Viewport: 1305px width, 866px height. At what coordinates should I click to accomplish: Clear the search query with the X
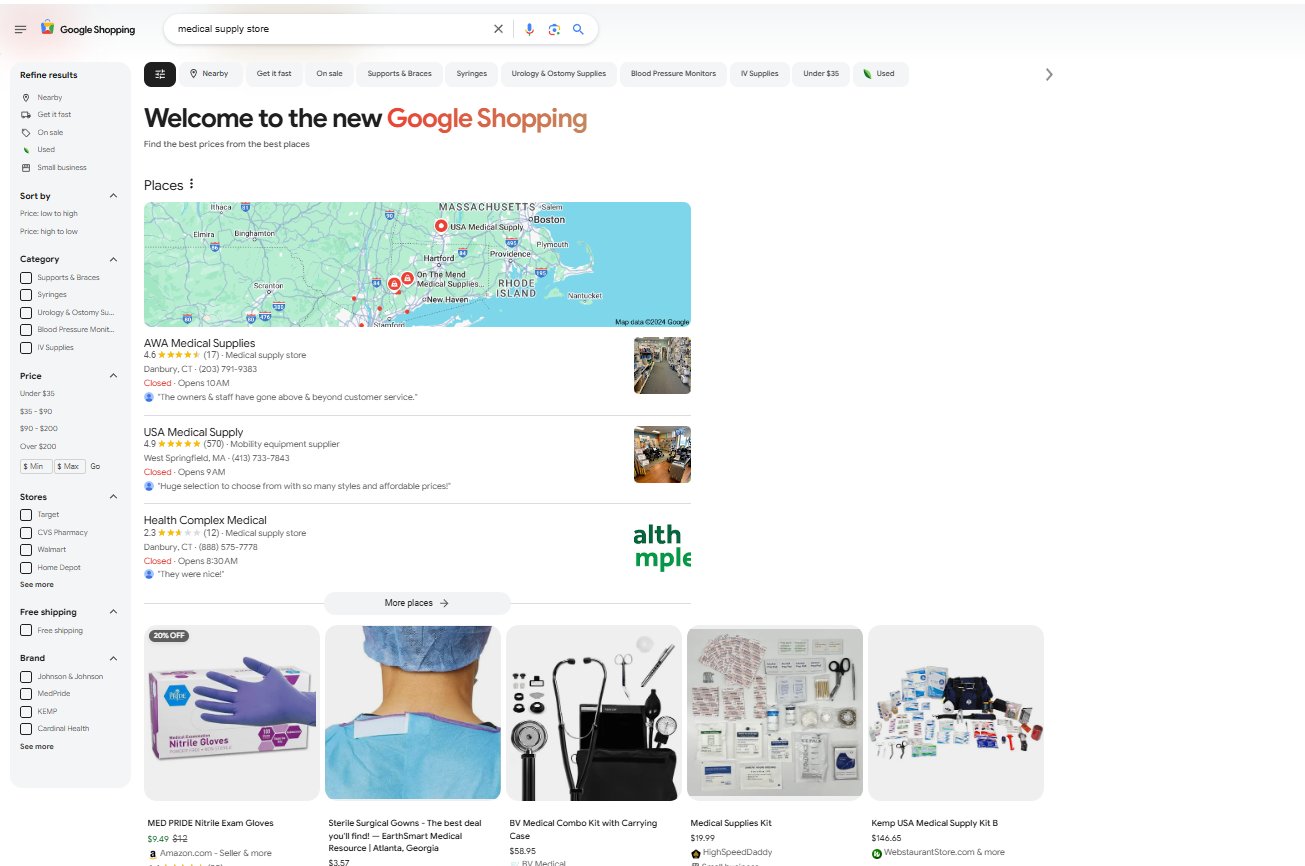click(498, 29)
